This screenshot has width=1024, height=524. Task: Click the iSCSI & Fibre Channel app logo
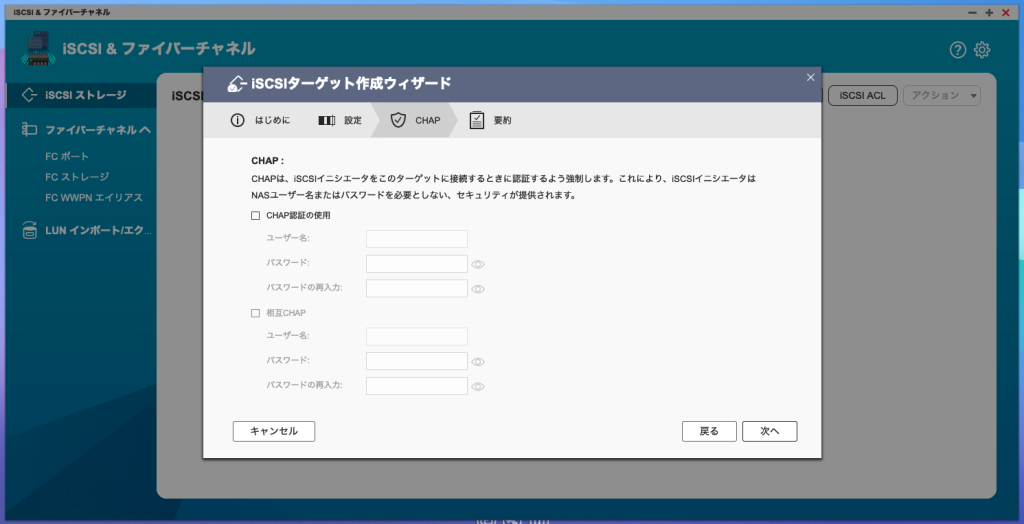coord(38,49)
